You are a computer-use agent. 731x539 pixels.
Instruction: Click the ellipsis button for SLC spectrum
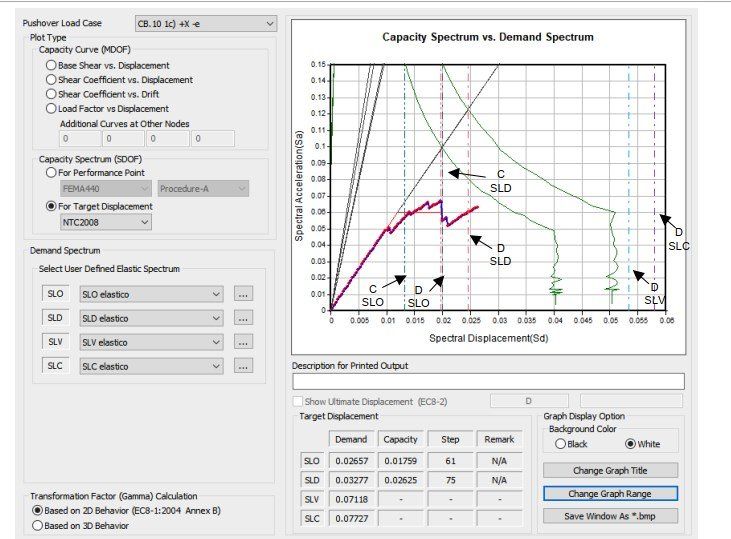point(243,366)
